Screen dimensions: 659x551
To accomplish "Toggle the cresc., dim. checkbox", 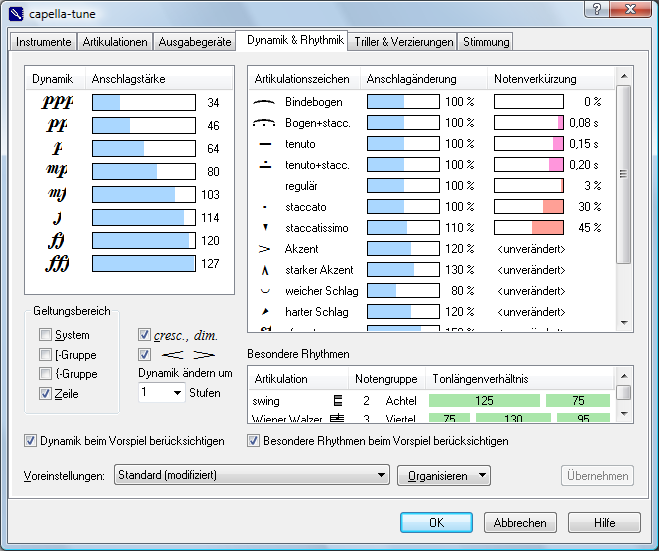I will point(144,335).
